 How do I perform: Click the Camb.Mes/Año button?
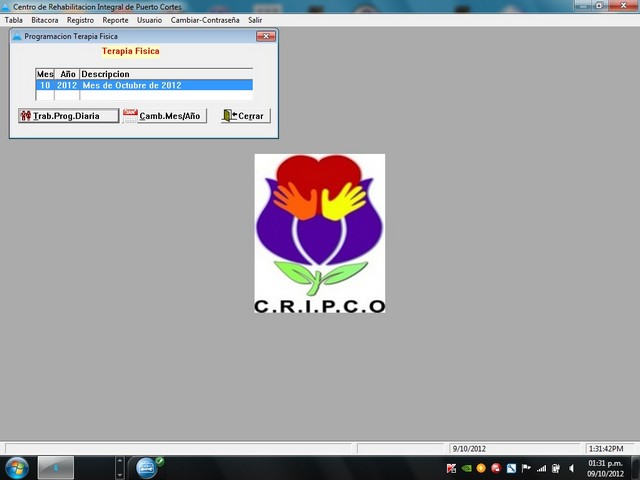(x=164, y=116)
